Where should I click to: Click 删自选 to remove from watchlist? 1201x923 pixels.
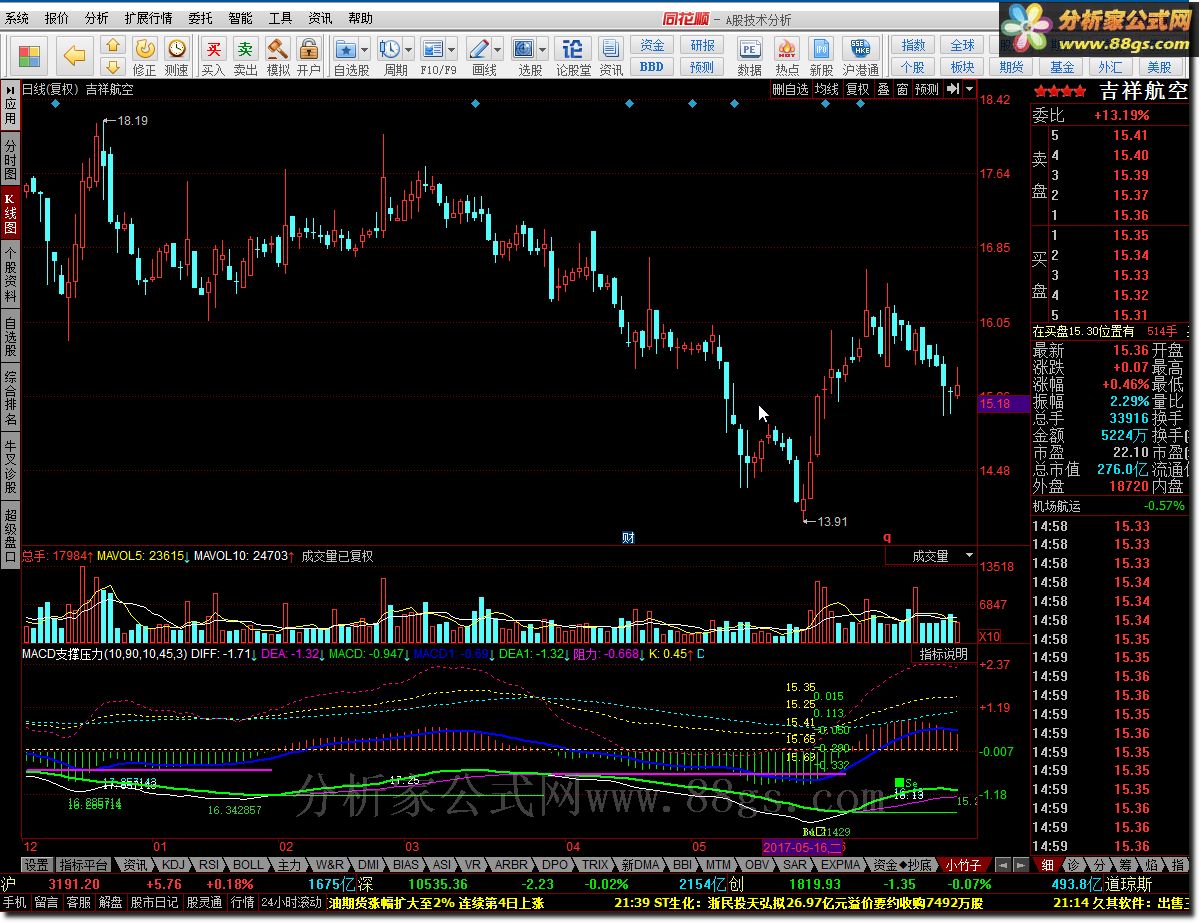tap(790, 89)
